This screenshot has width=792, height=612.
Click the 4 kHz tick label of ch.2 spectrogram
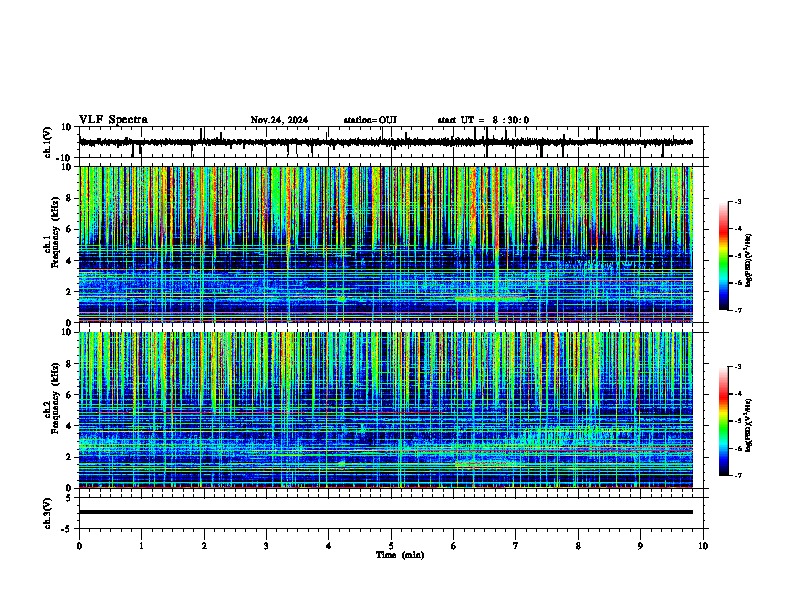click(71, 426)
